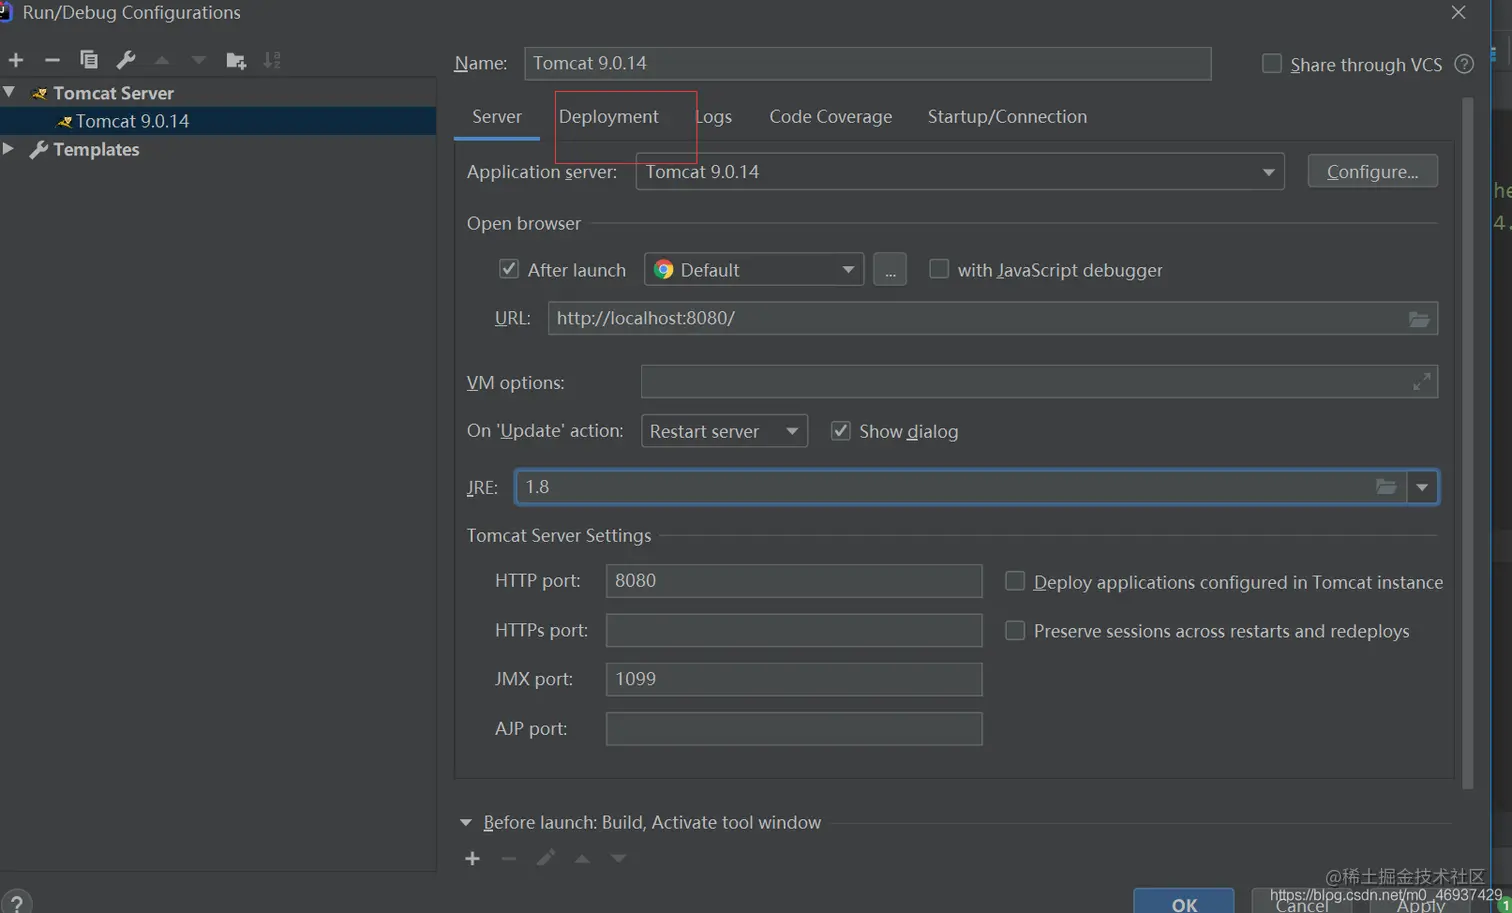Viewport: 1512px width, 913px height.
Task: Open help for Share through VCS
Action: [1464, 64]
